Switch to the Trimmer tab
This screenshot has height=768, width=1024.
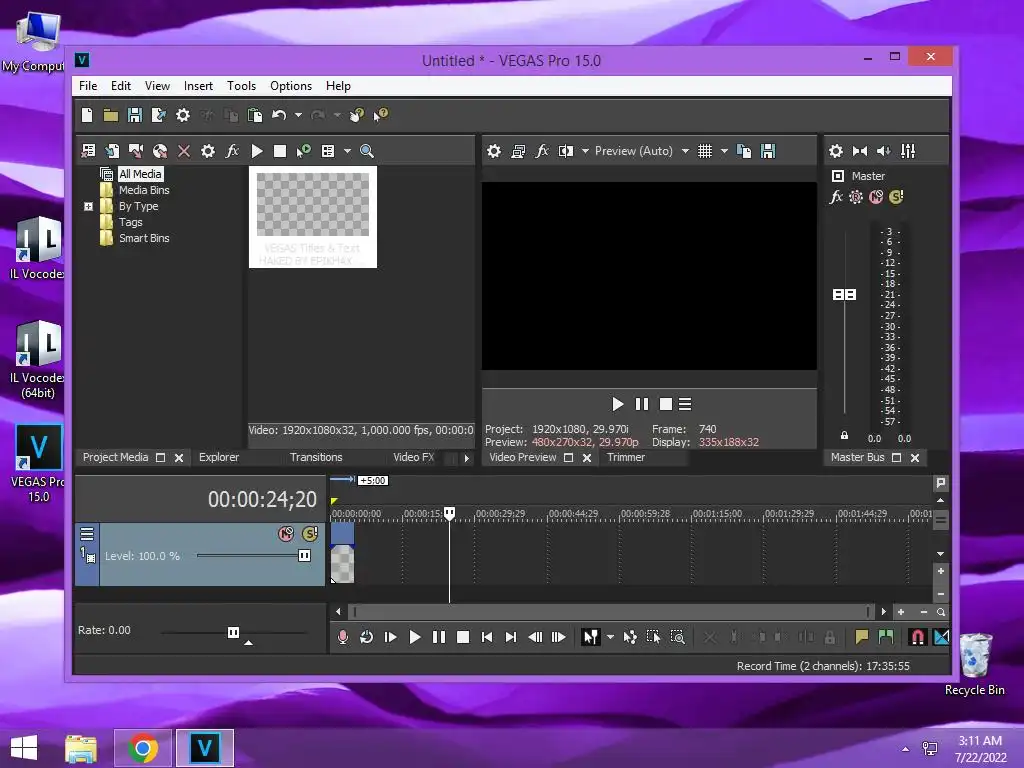[626, 458]
